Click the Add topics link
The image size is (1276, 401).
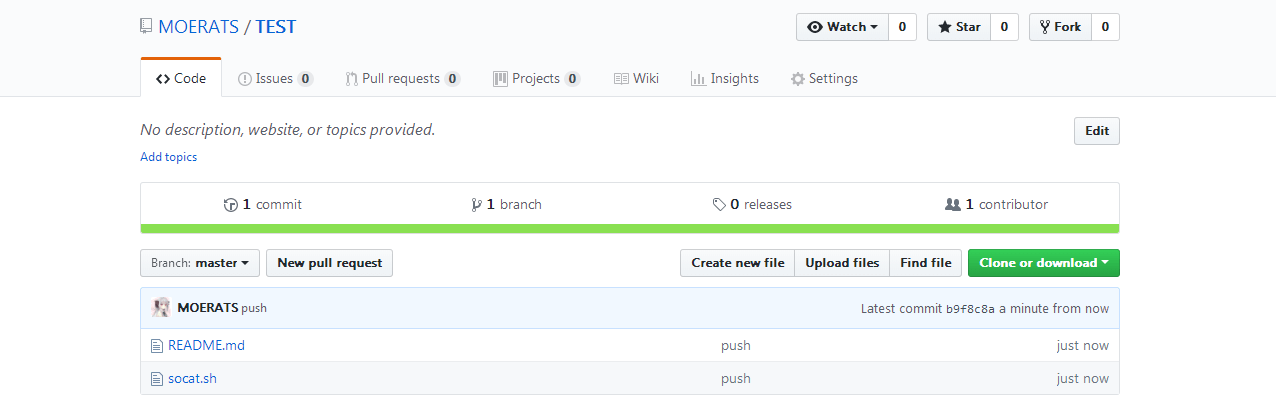pyautogui.click(x=169, y=157)
